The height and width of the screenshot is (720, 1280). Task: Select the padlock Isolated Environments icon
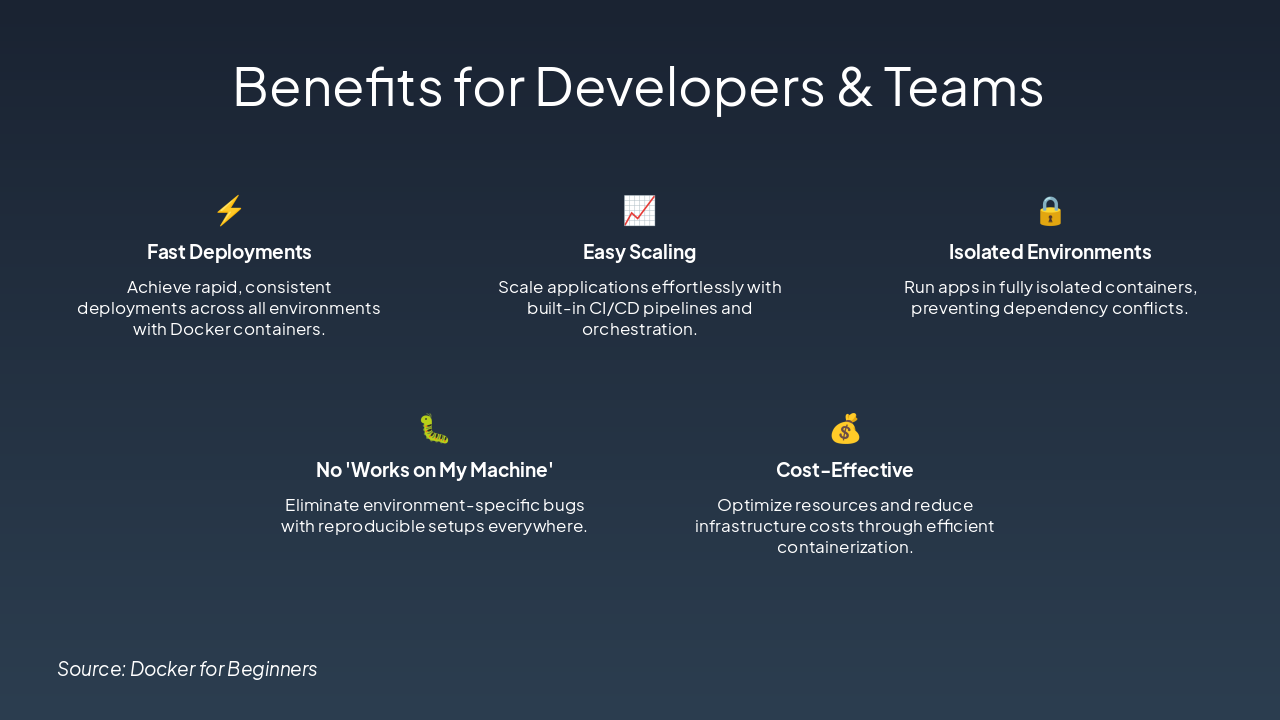(1050, 211)
